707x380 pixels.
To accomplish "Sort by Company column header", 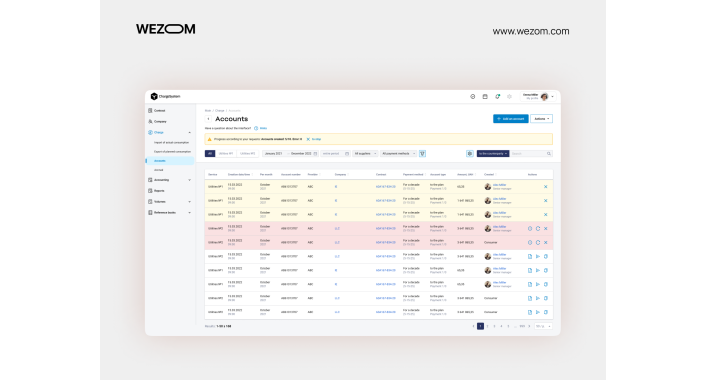I will 341,175.
